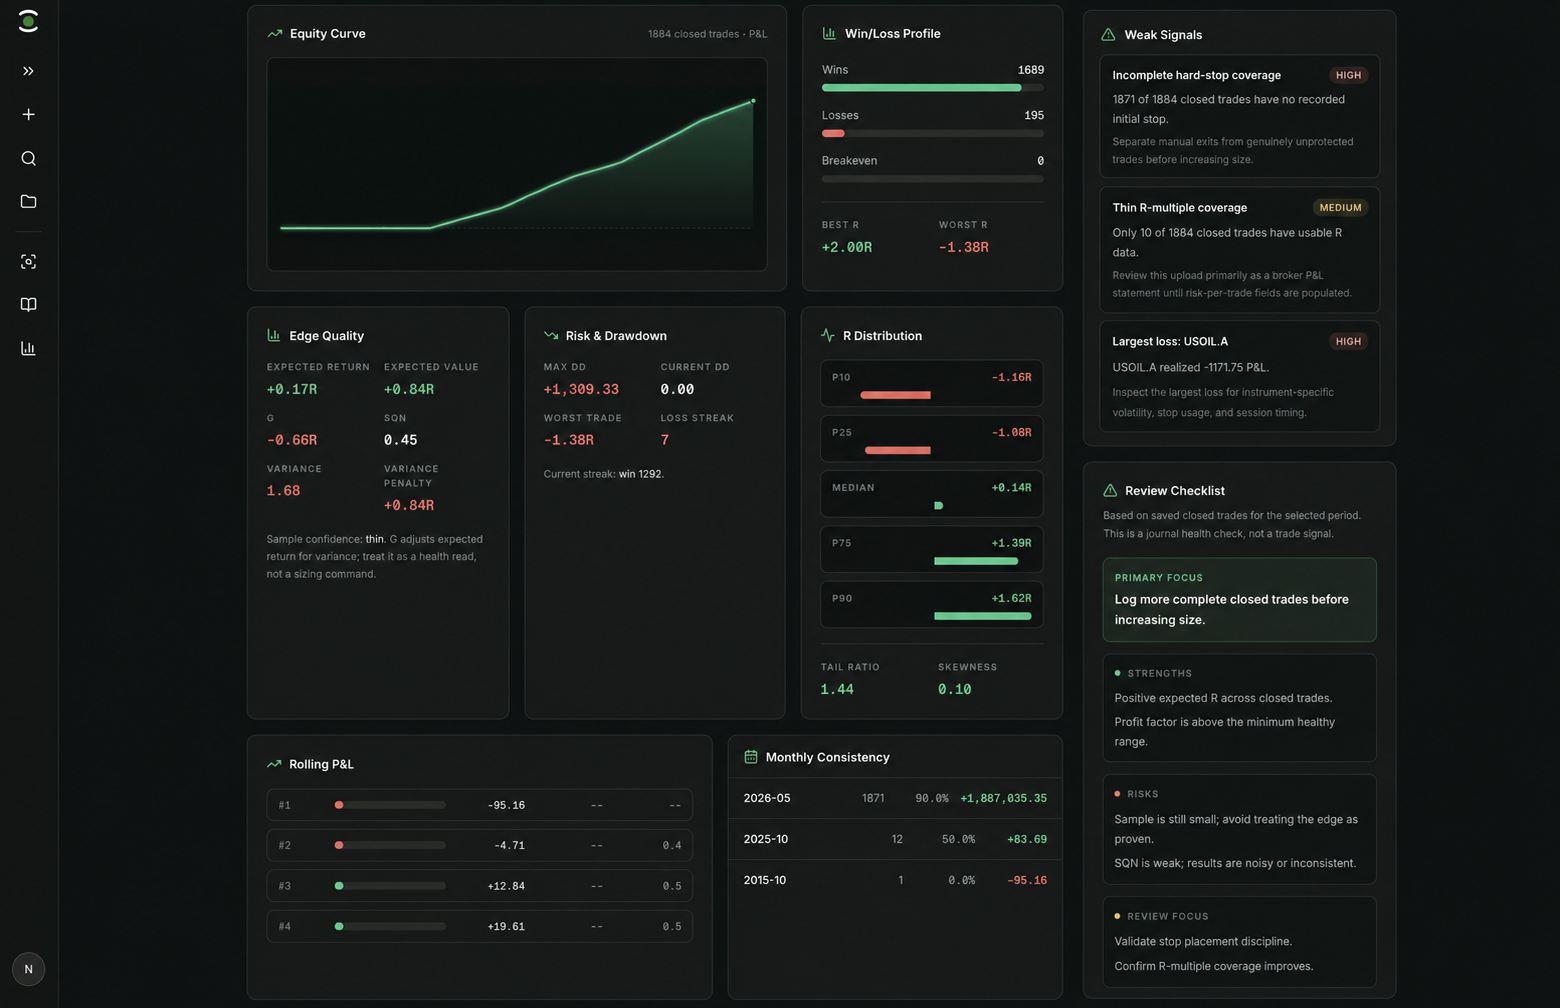Click the Variance value 1.68
Image resolution: width=1560 pixels, height=1008 pixels.
tap(283, 491)
